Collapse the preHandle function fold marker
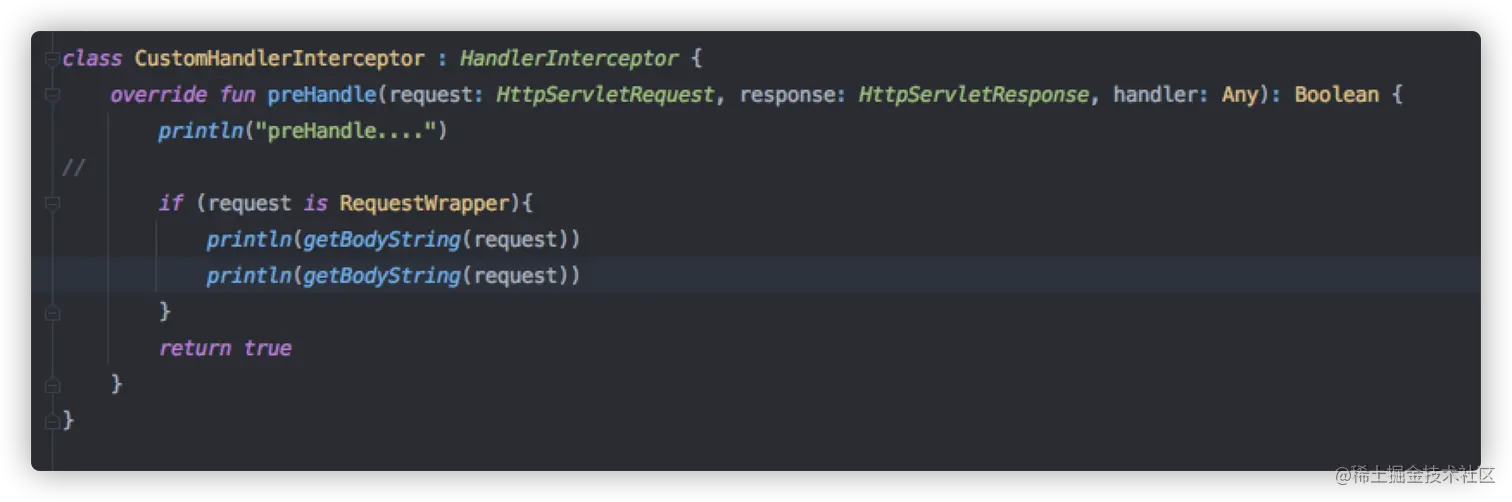 pyautogui.click(x=52, y=95)
